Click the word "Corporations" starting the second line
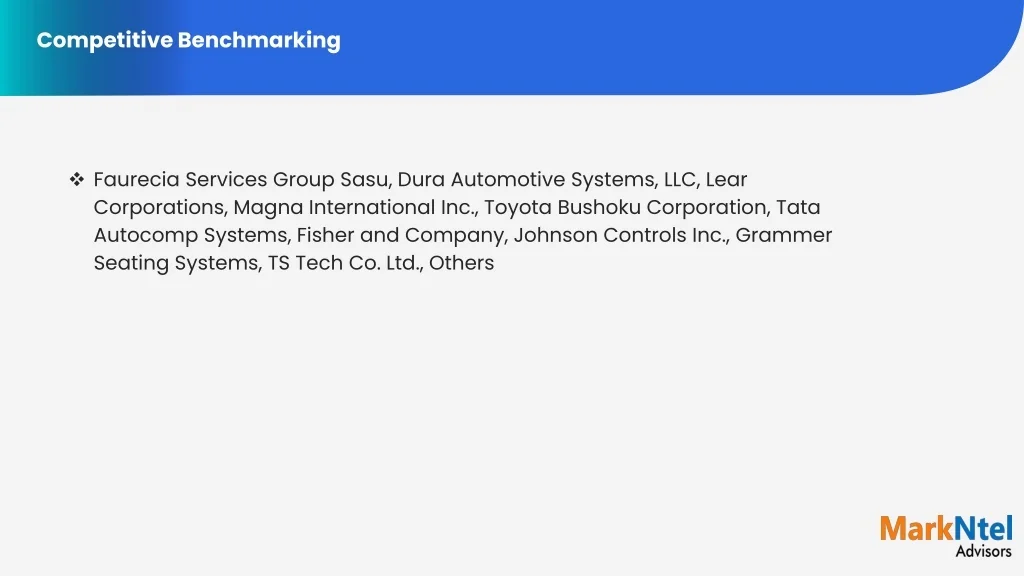 (x=159, y=208)
